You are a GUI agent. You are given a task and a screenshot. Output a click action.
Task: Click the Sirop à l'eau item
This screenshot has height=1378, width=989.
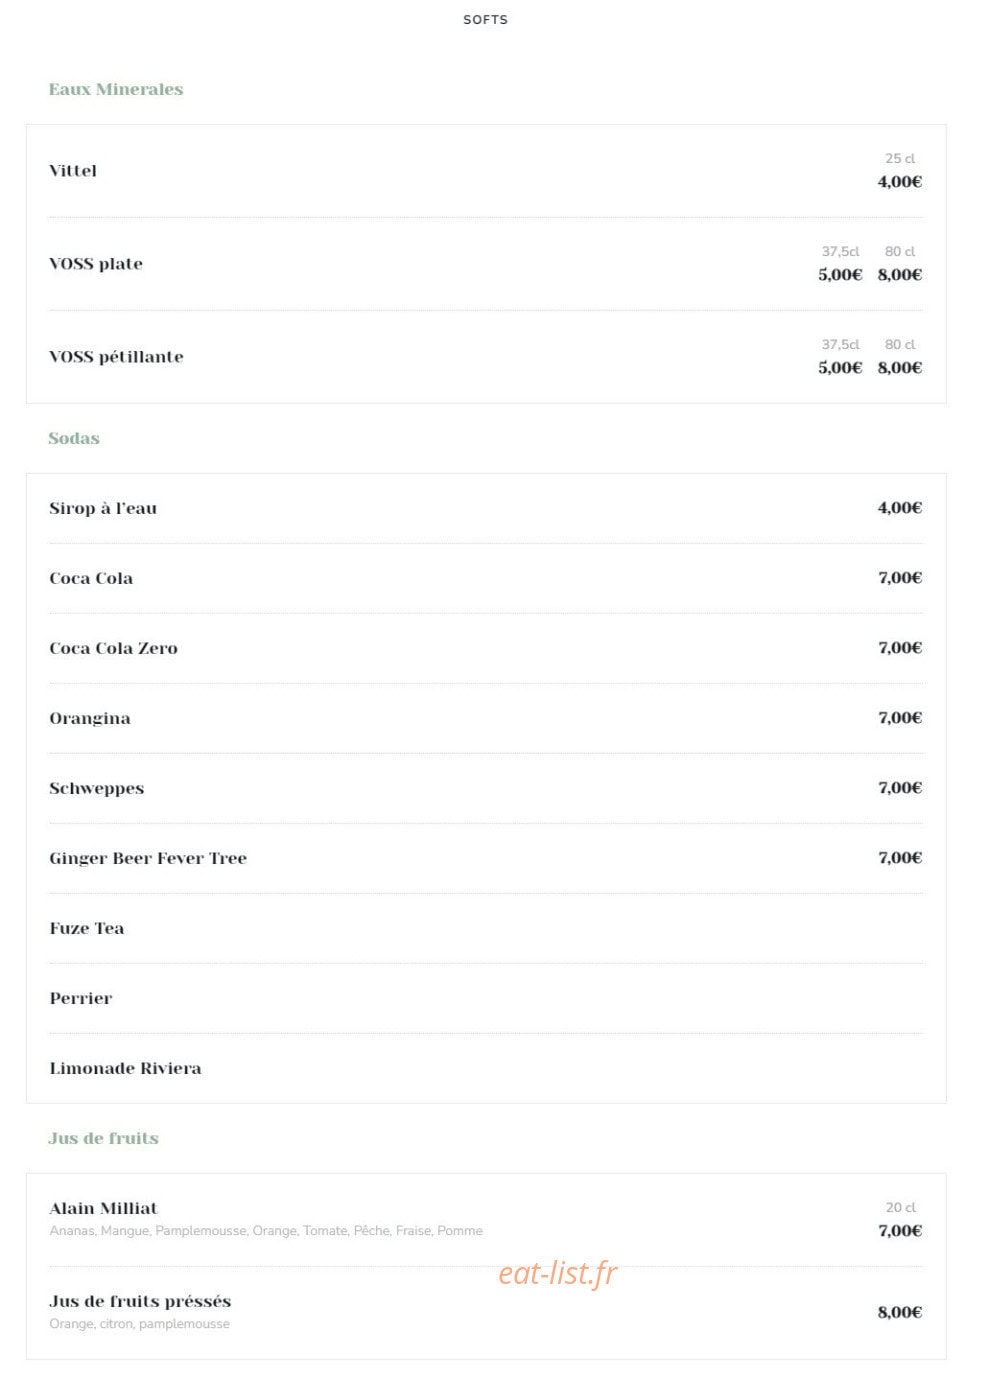tap(103, 508)
